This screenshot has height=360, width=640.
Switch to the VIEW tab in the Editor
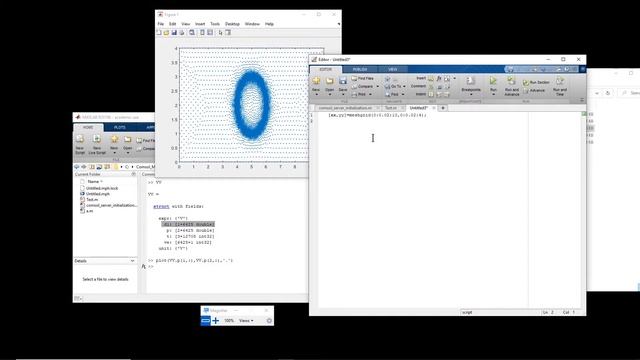393,69
